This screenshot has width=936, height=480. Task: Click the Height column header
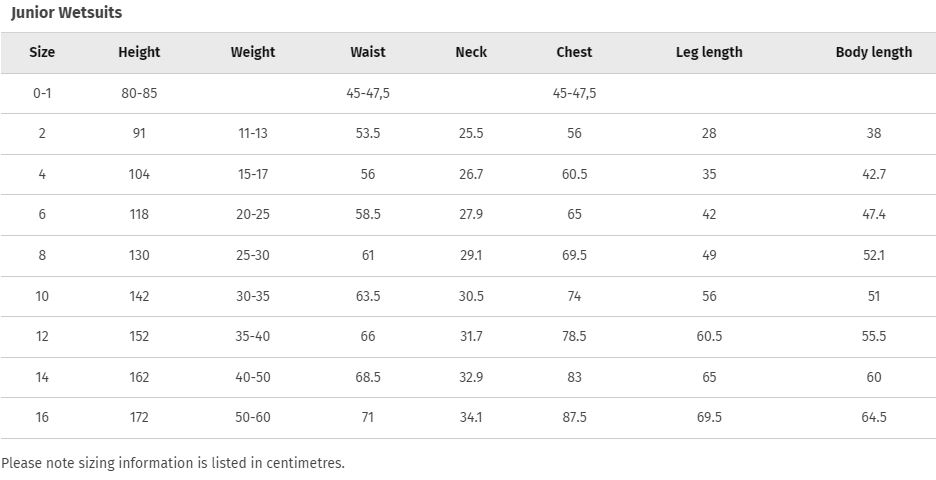(x=139, y=53)
